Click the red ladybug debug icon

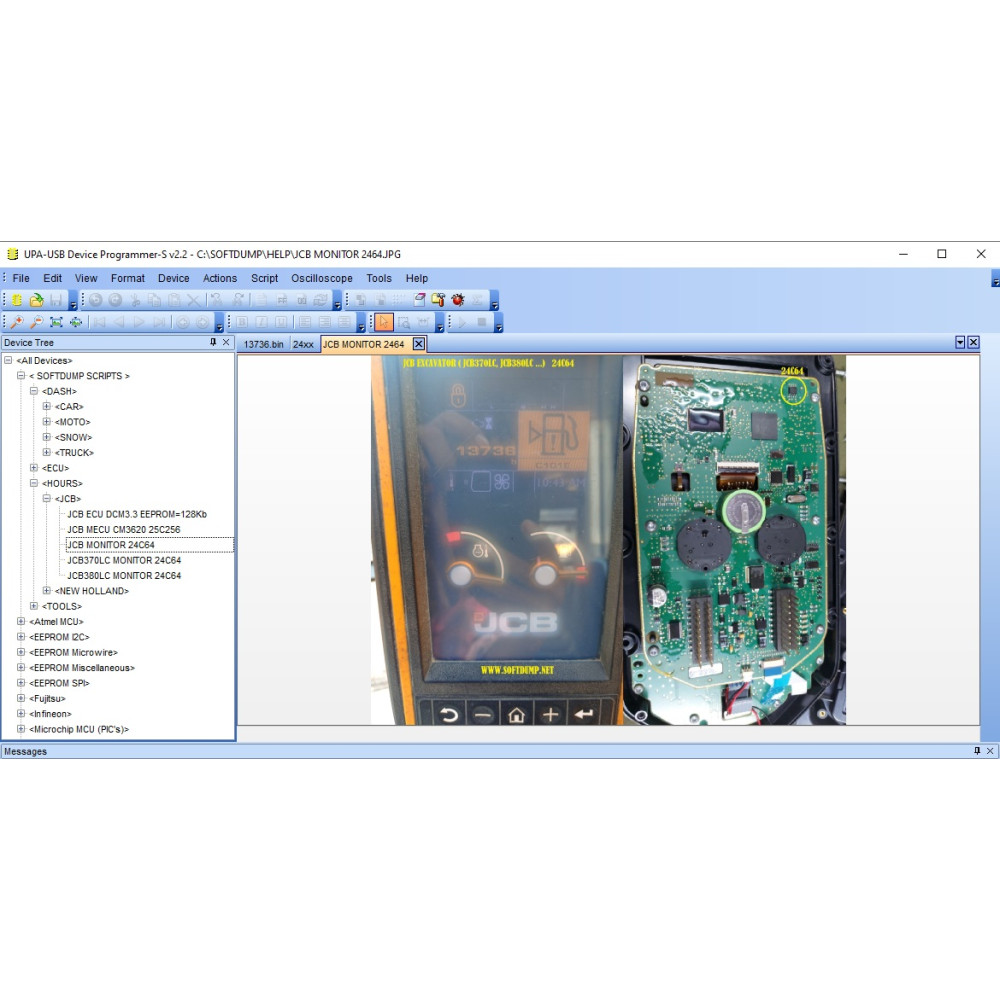(x=458, y=300)
